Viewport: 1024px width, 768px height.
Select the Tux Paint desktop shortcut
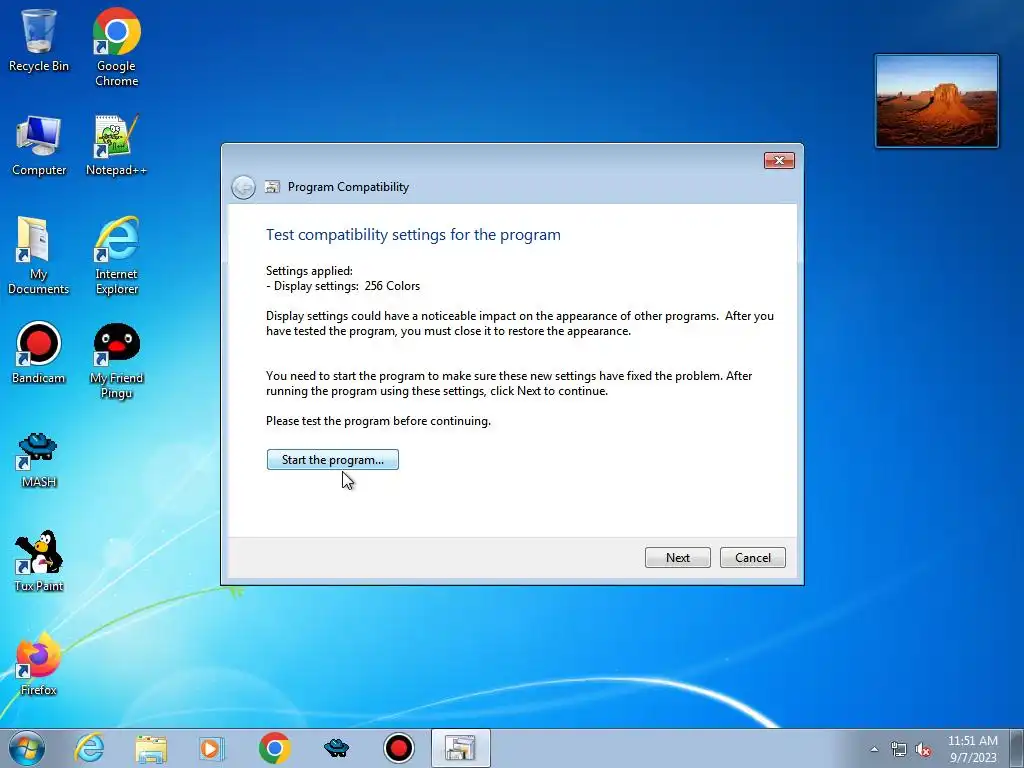tap(39, 562)
